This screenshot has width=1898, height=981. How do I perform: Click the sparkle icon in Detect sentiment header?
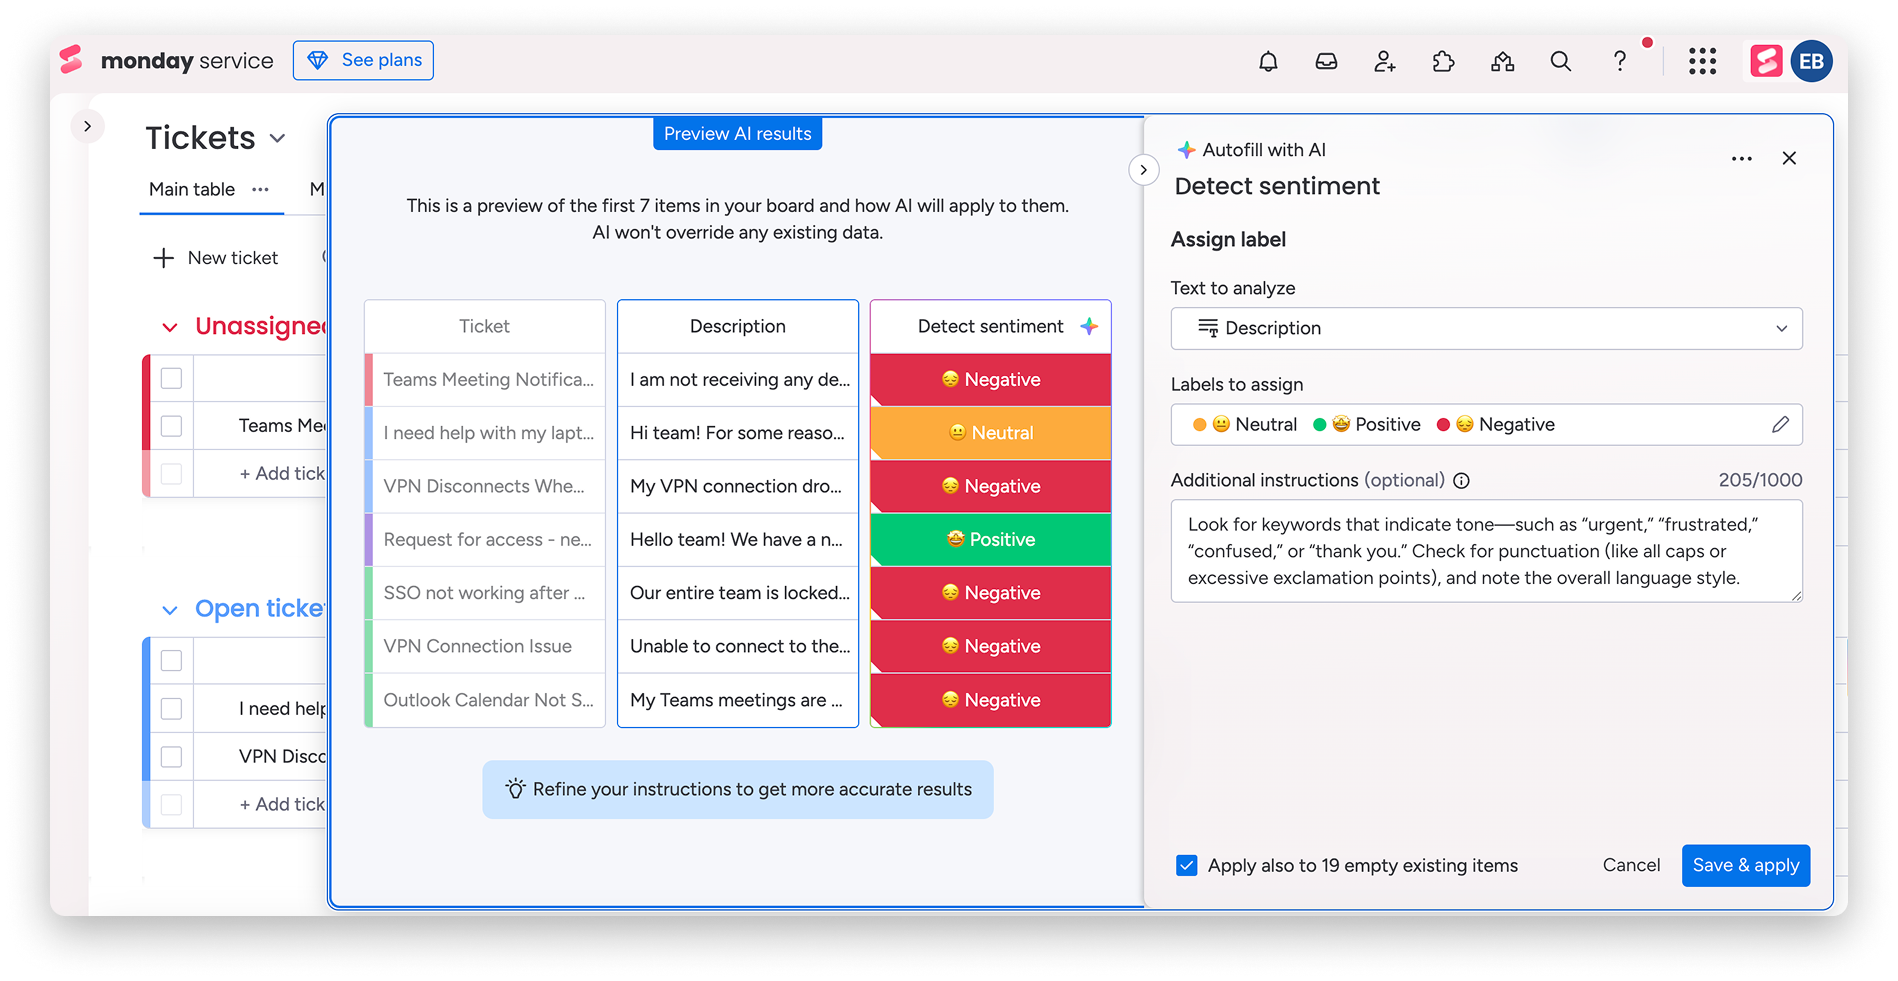[1089, 326]
